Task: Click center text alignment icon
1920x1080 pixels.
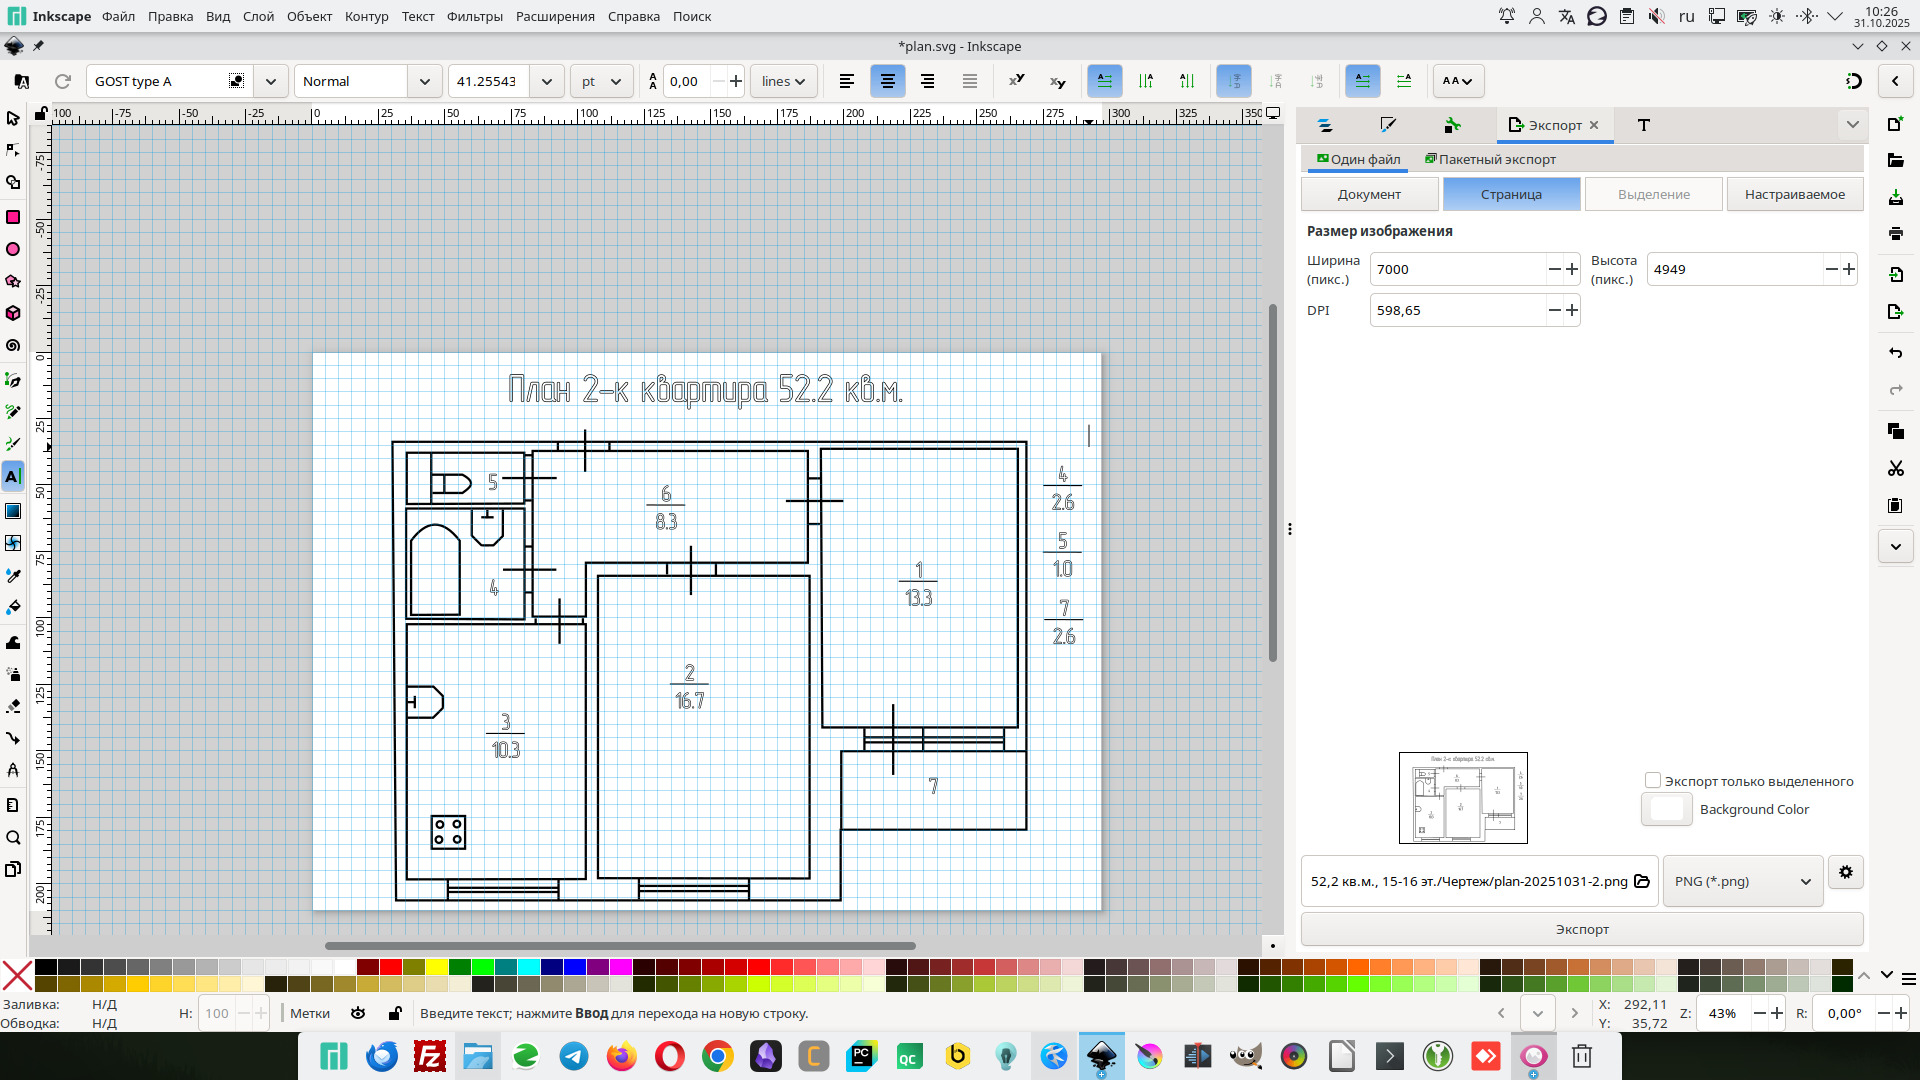Action: (887, 81)
